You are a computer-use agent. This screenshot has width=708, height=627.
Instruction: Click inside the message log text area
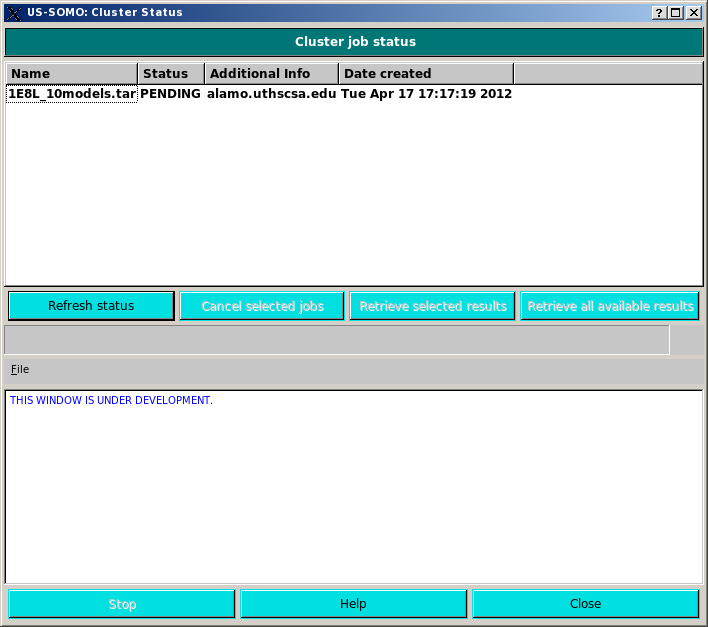[x=354, y=488]
